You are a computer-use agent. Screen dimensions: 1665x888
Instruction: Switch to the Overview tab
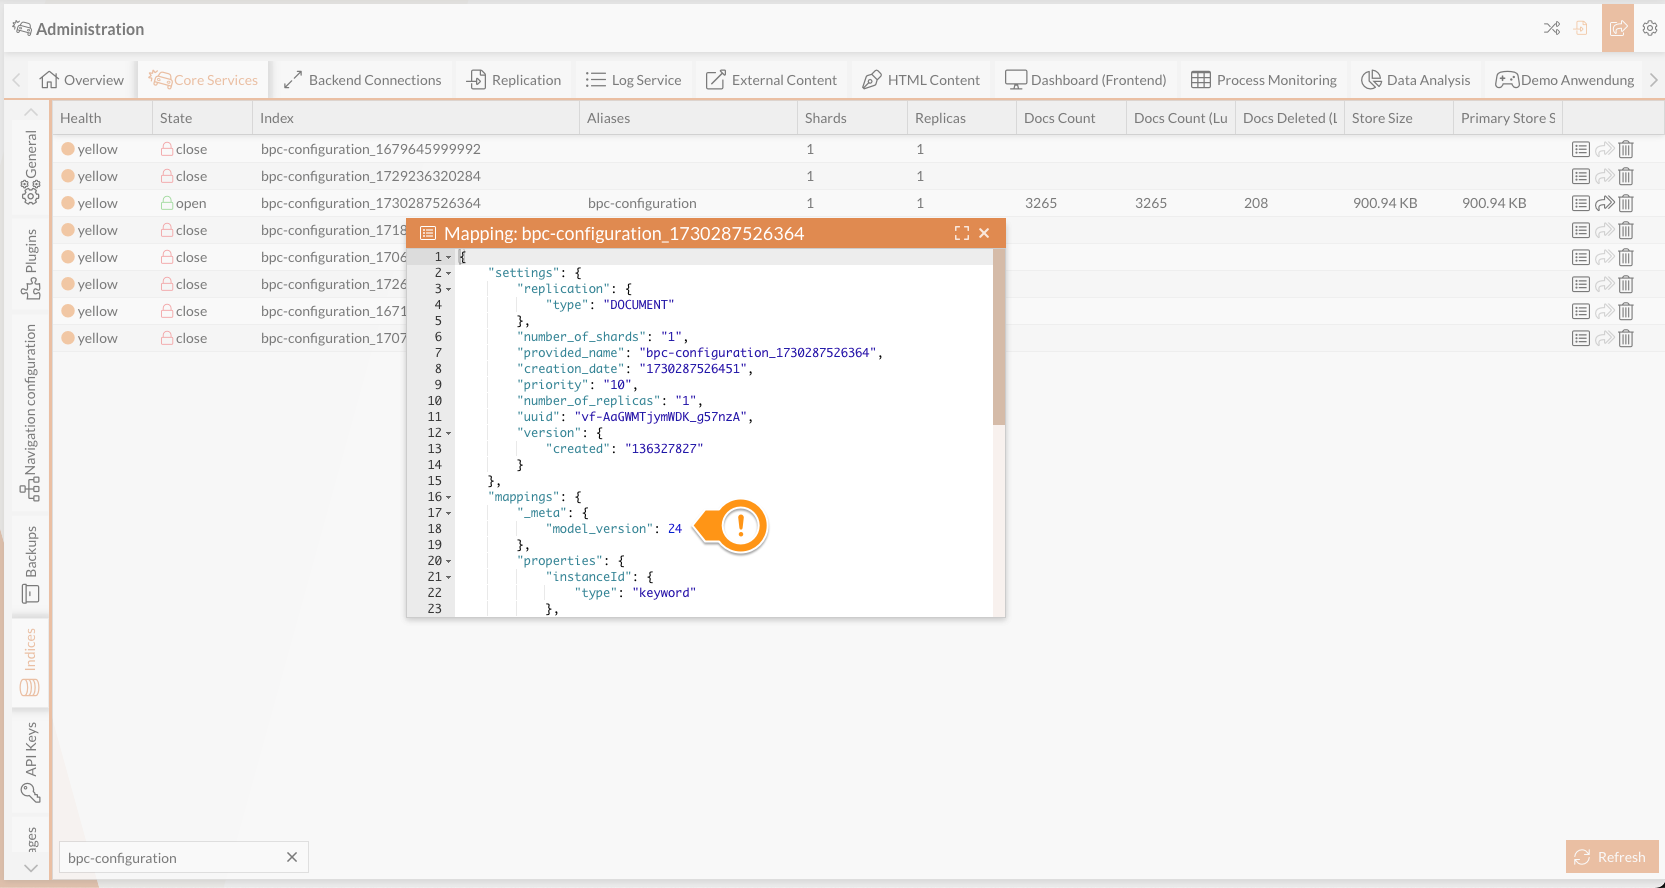82,80
